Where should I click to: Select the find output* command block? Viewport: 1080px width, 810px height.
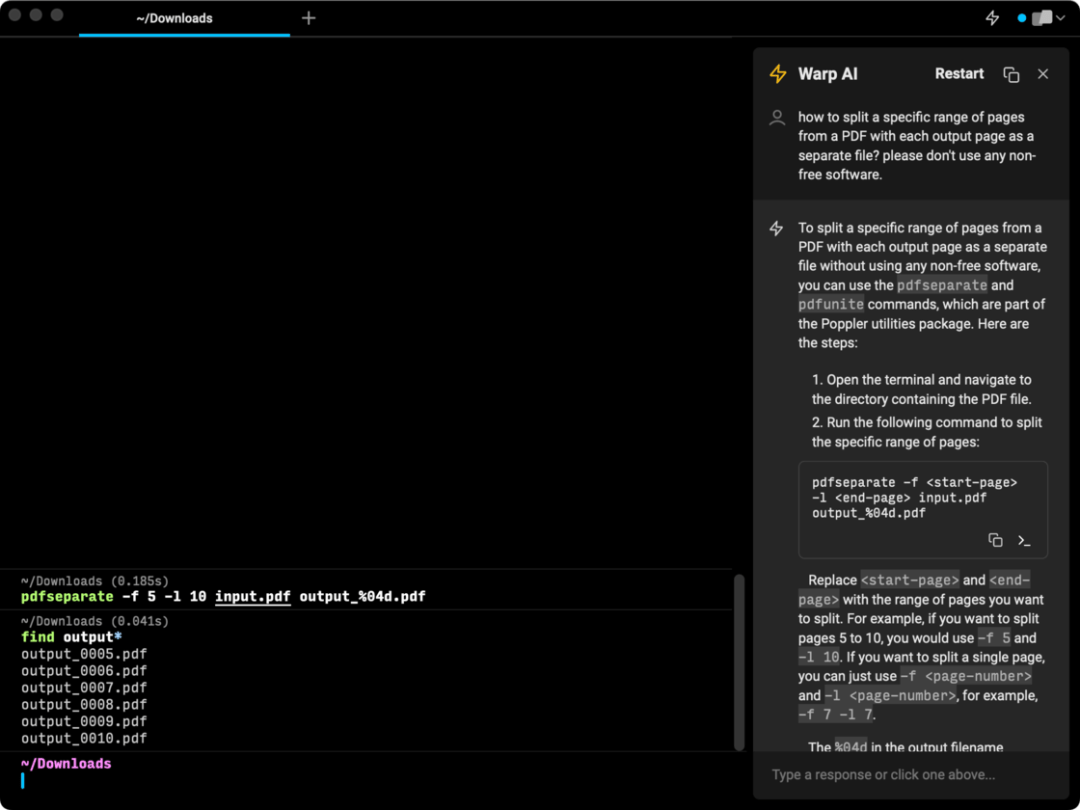coord(366,681)
